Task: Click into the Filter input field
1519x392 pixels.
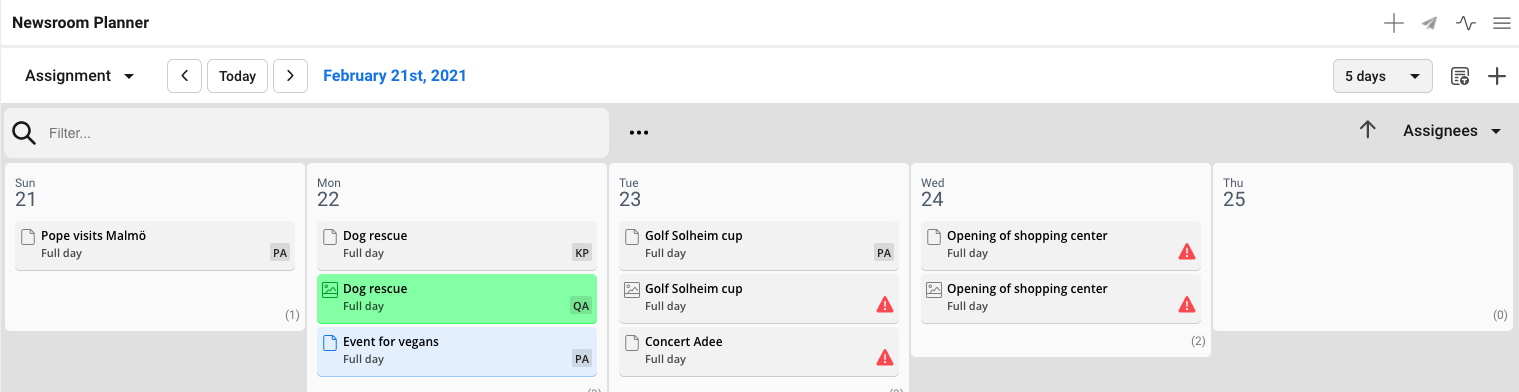Action: coord(325,133)
